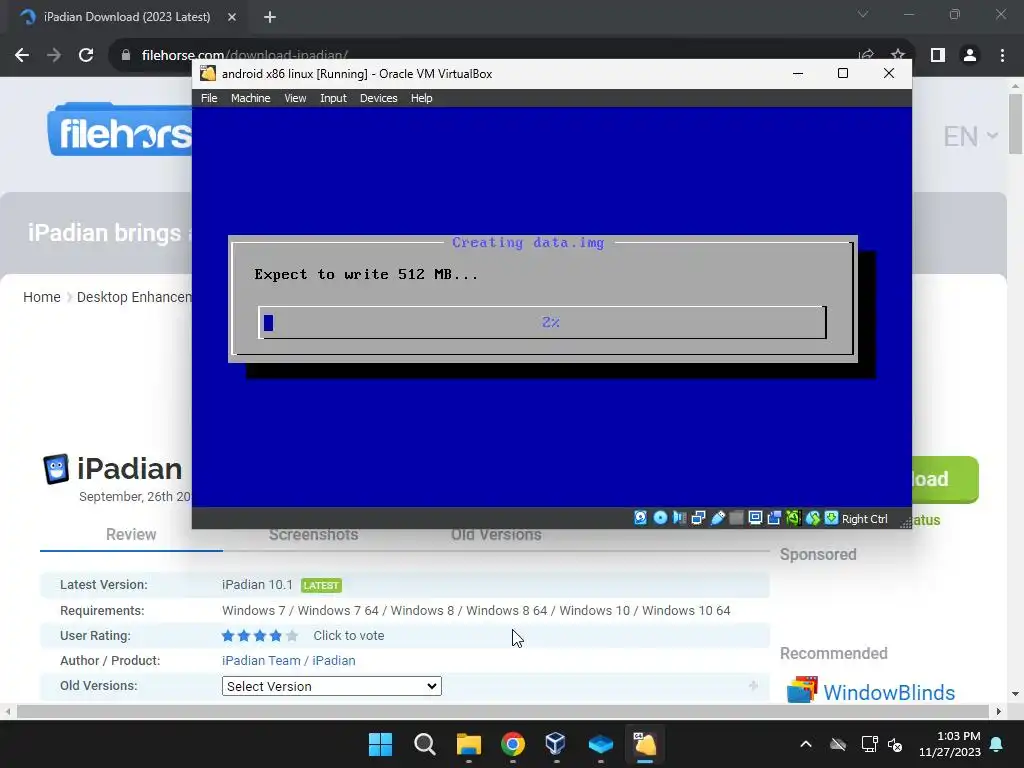Click the page vertical scrollbar thumb
Screen dimensions: 1024x768
coord(1015,124)
